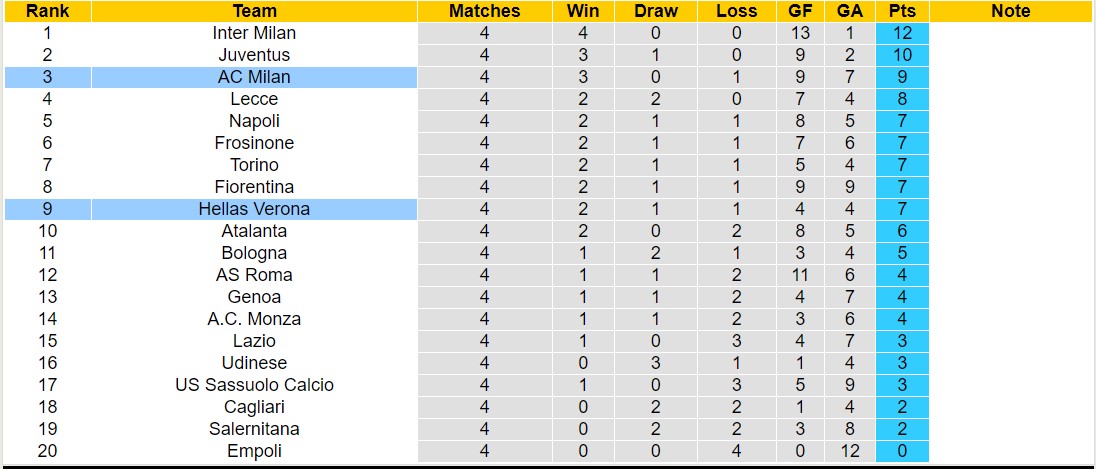Click the Atalanta team name
Viewport: 1096px width, 469px height.
point(254,231)
